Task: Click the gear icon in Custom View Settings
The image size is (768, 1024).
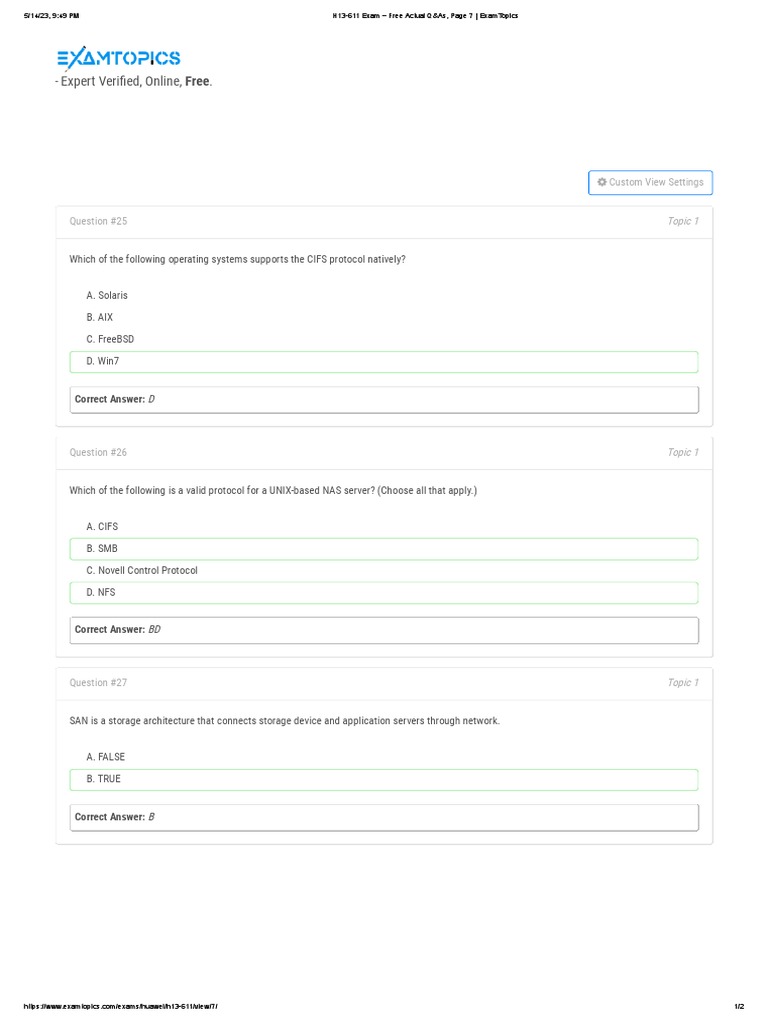Action: (x=602, y=182)
